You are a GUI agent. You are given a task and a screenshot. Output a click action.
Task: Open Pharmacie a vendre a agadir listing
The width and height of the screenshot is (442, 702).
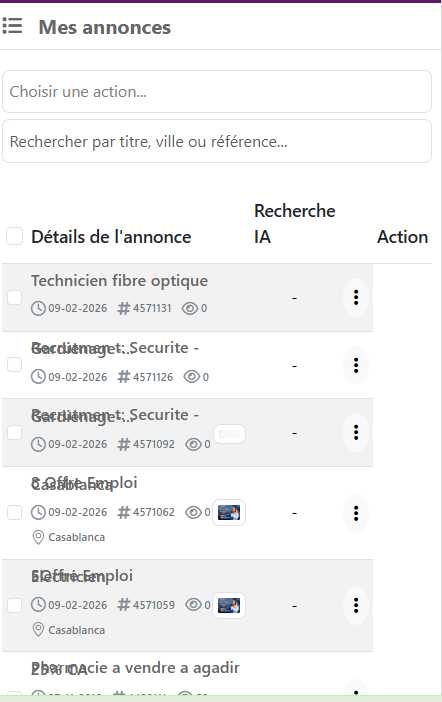[135, 668]
